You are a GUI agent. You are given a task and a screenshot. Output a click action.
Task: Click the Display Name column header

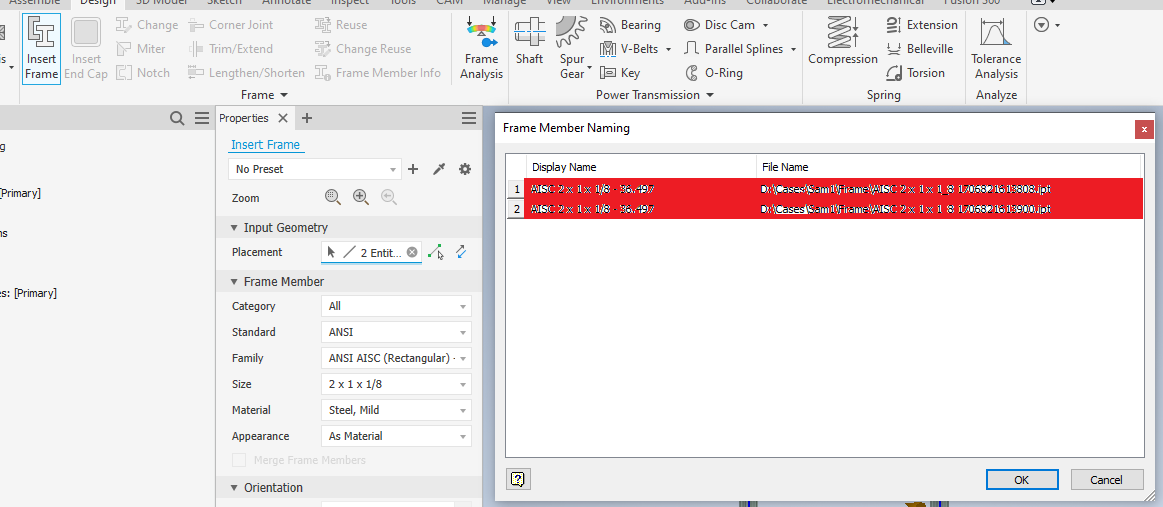(x=641, y=167)
